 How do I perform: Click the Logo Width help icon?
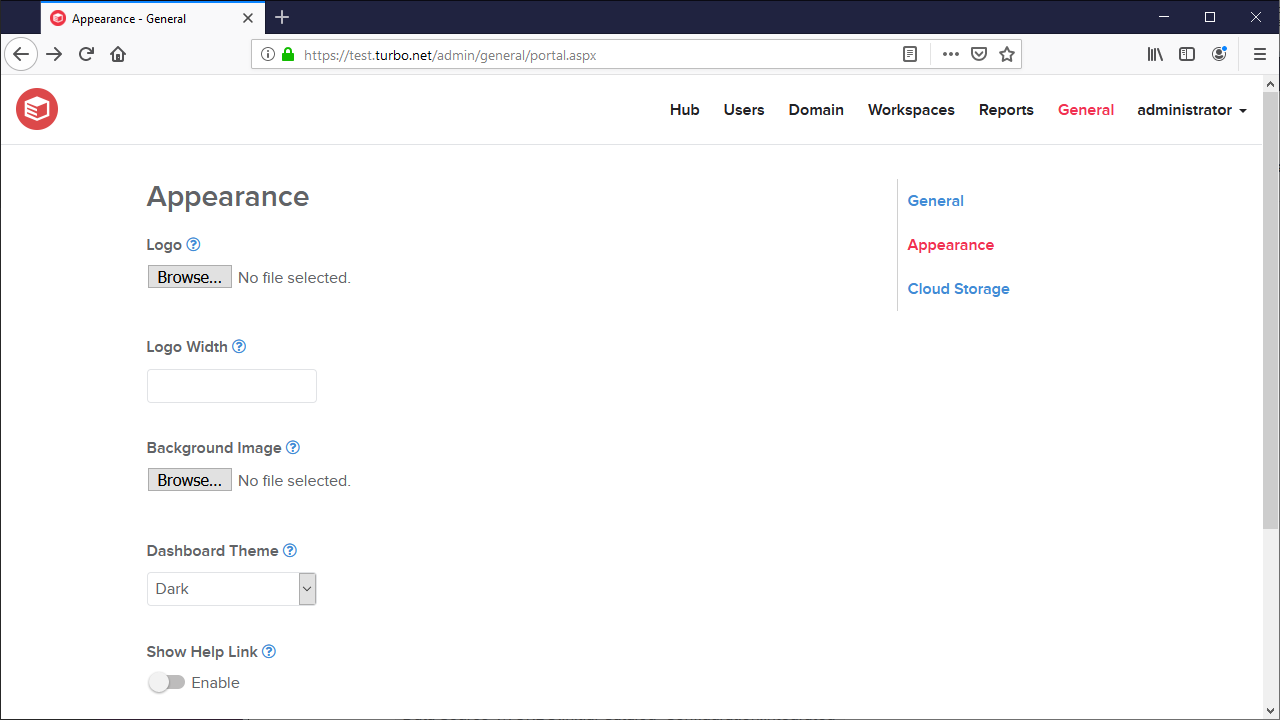click(x=239, y=346)
